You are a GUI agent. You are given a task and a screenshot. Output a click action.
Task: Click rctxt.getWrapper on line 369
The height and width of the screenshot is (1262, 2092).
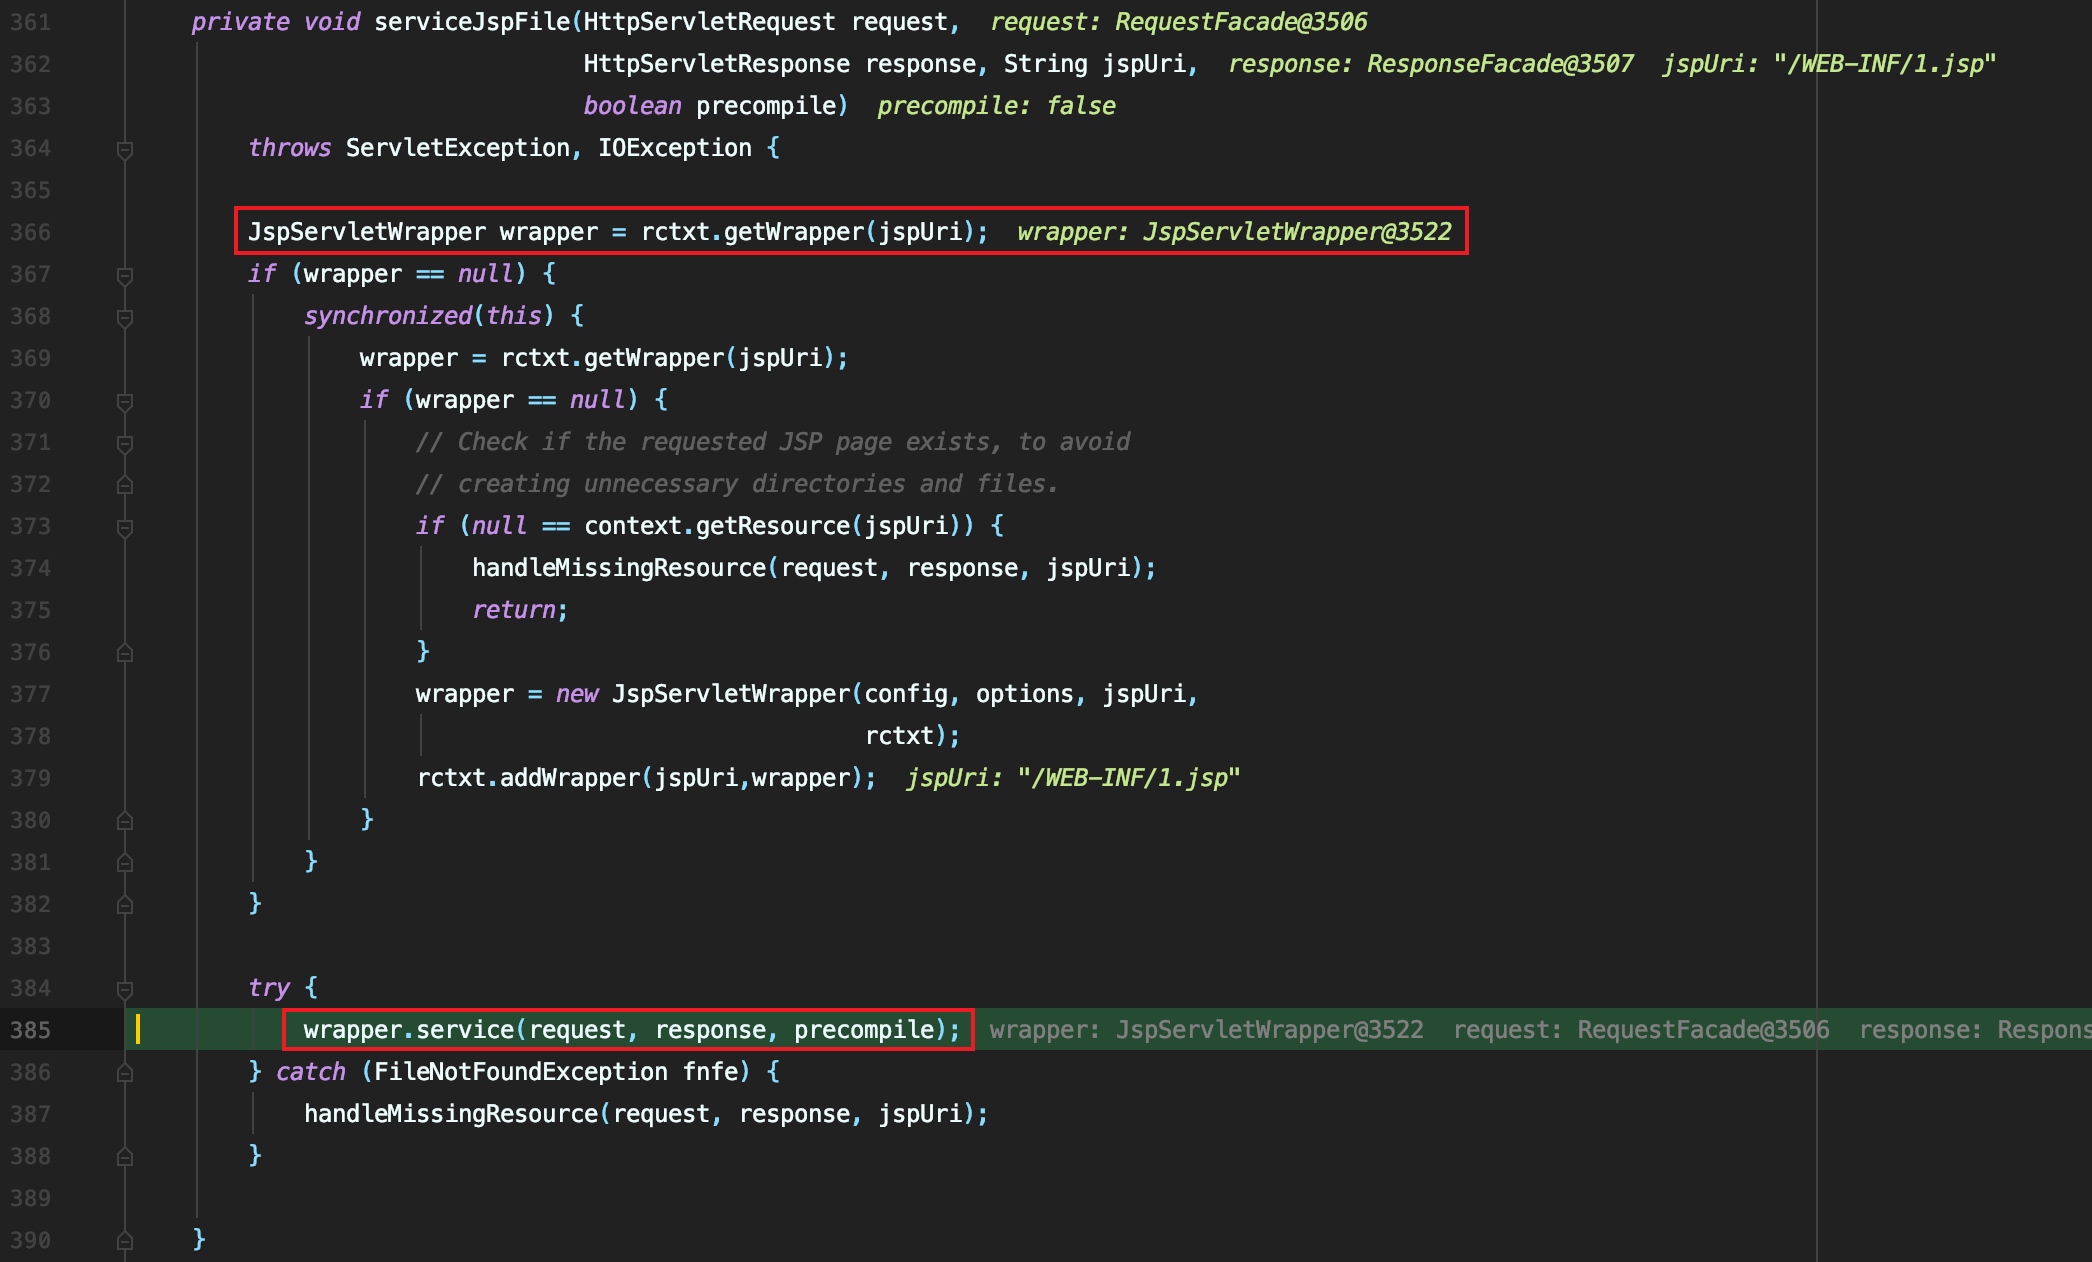click(x=612, y=358)
